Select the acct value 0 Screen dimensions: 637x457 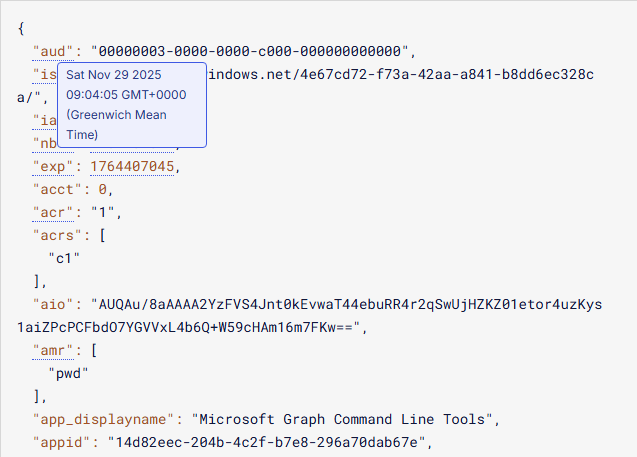[x=102, y=189]
